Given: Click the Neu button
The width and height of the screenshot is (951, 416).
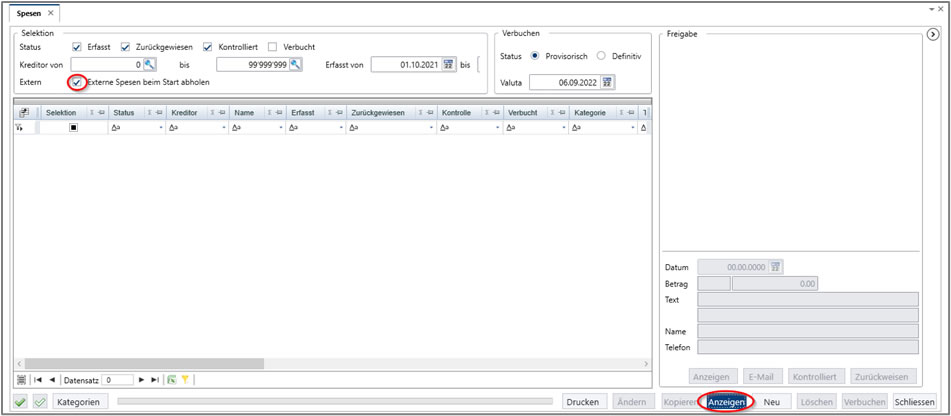Looking at the screenshot, I should [x=771, y=401].
